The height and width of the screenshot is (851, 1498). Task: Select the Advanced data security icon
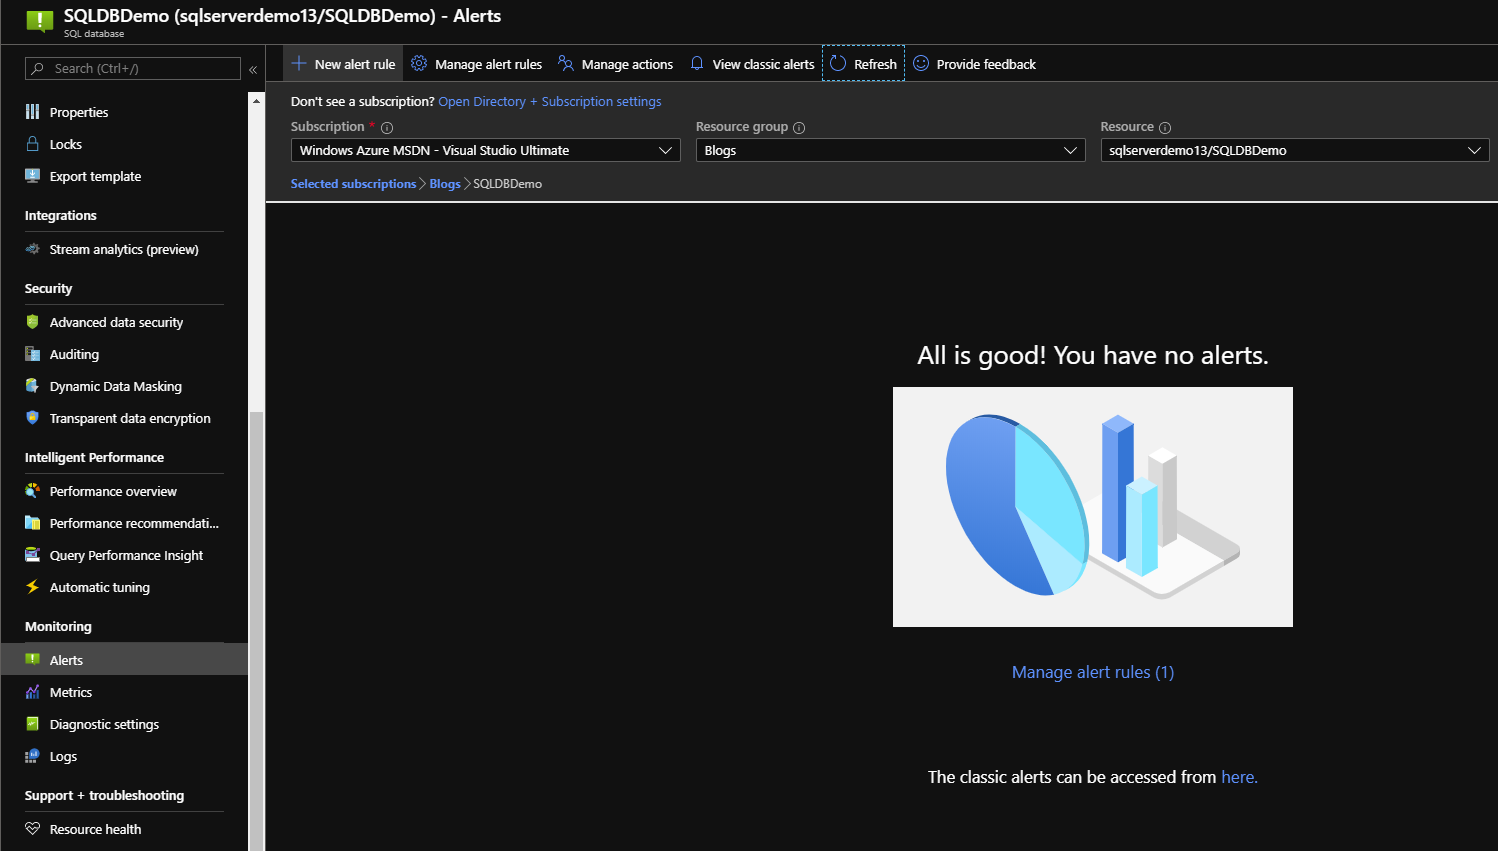tap(34, 322)
